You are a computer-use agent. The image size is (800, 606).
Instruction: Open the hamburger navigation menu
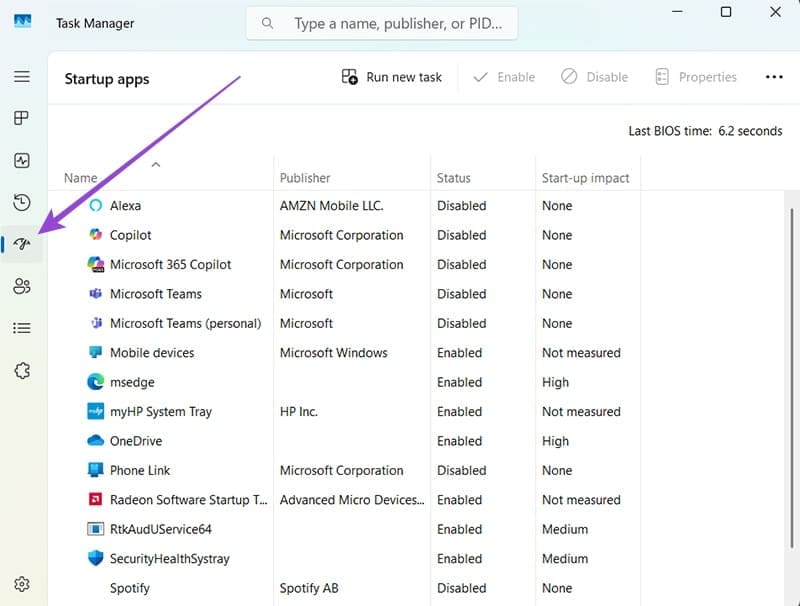tap(21, 77)
